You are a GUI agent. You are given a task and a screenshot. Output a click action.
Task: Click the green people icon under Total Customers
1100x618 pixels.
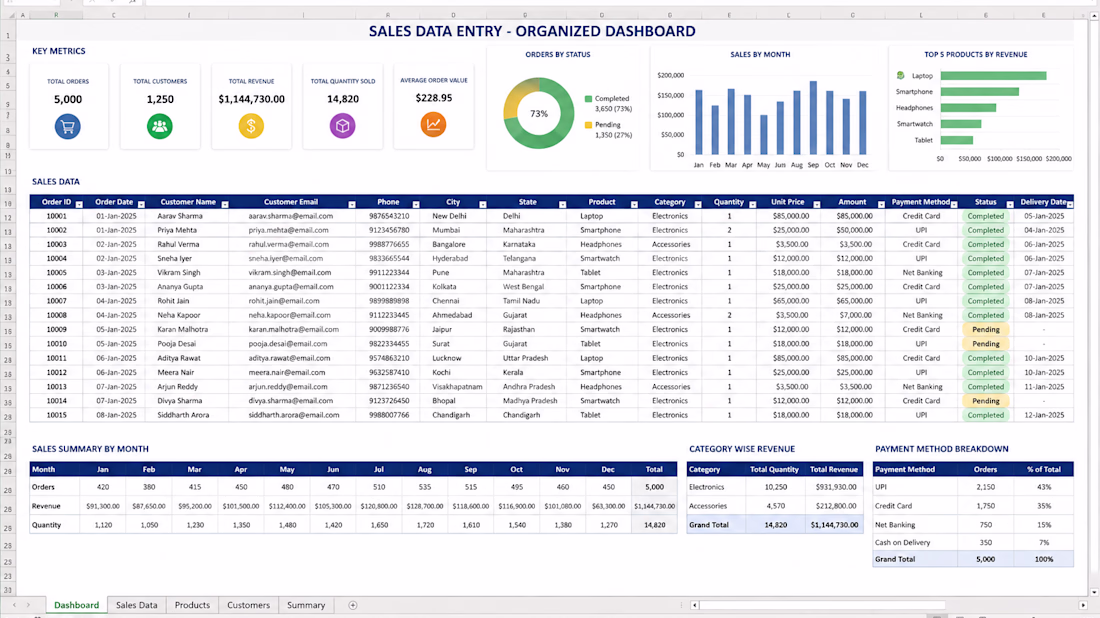click(x=160, y=126)
